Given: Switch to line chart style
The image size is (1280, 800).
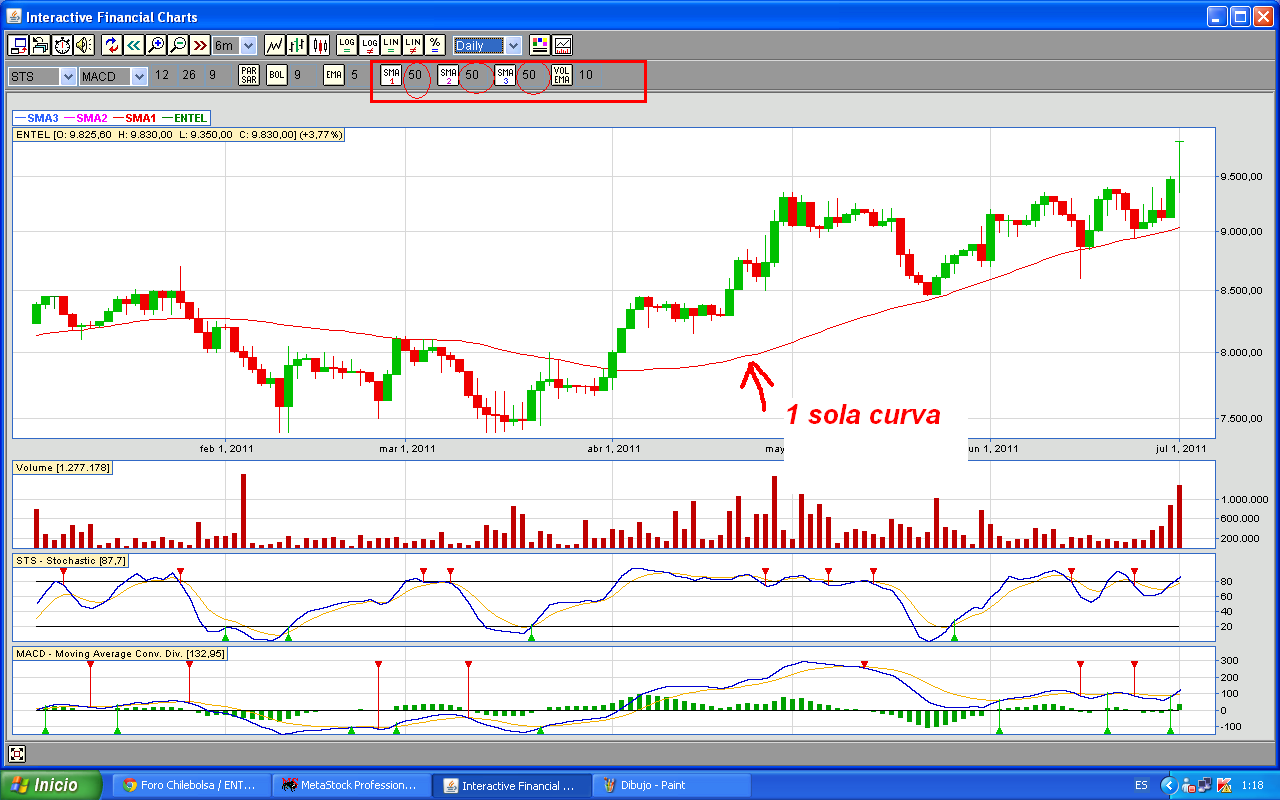Looking at the screenshot, I should tap(274, 45).
